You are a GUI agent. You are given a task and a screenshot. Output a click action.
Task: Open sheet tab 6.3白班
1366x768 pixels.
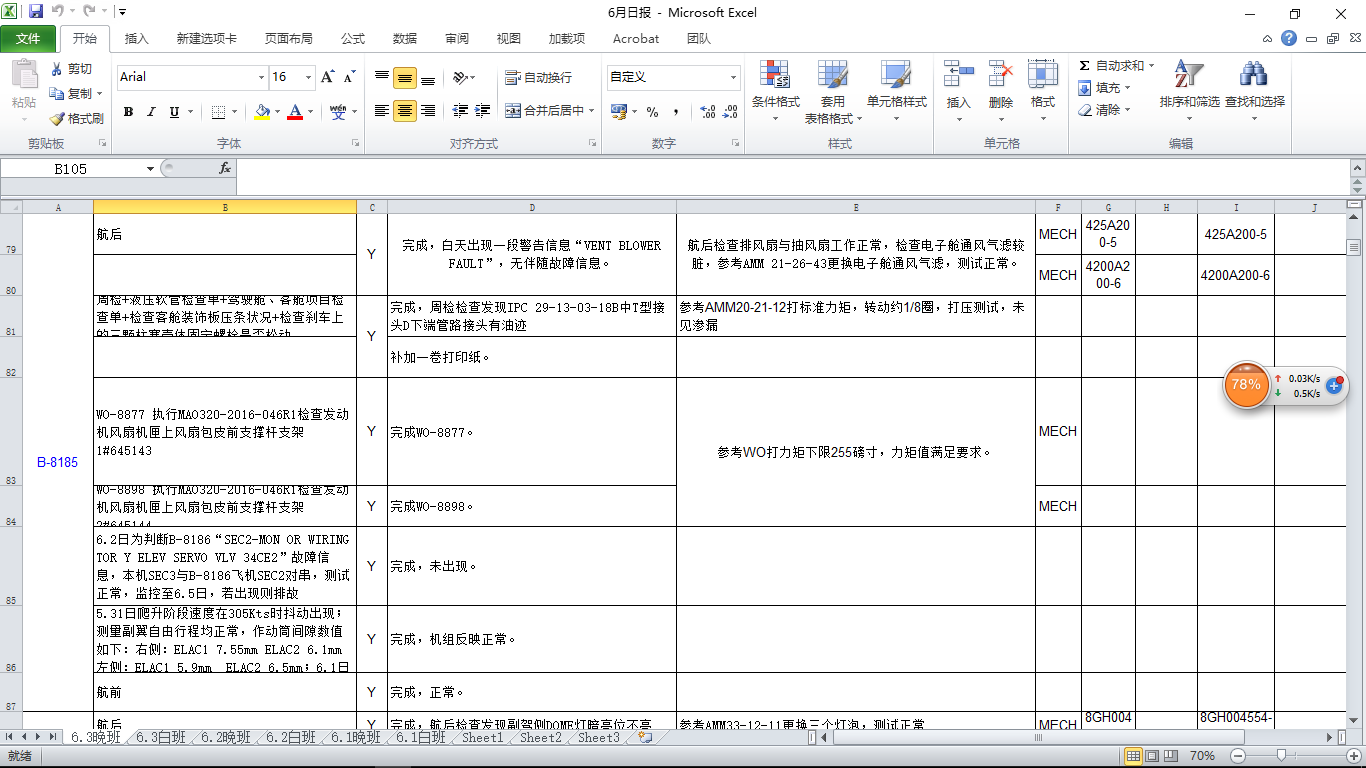[160, 737]
